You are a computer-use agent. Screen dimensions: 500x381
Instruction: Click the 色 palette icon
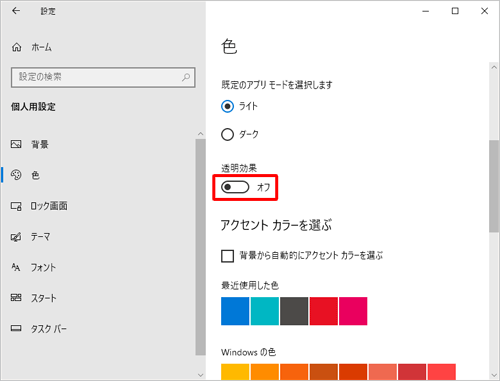[16, 175]
